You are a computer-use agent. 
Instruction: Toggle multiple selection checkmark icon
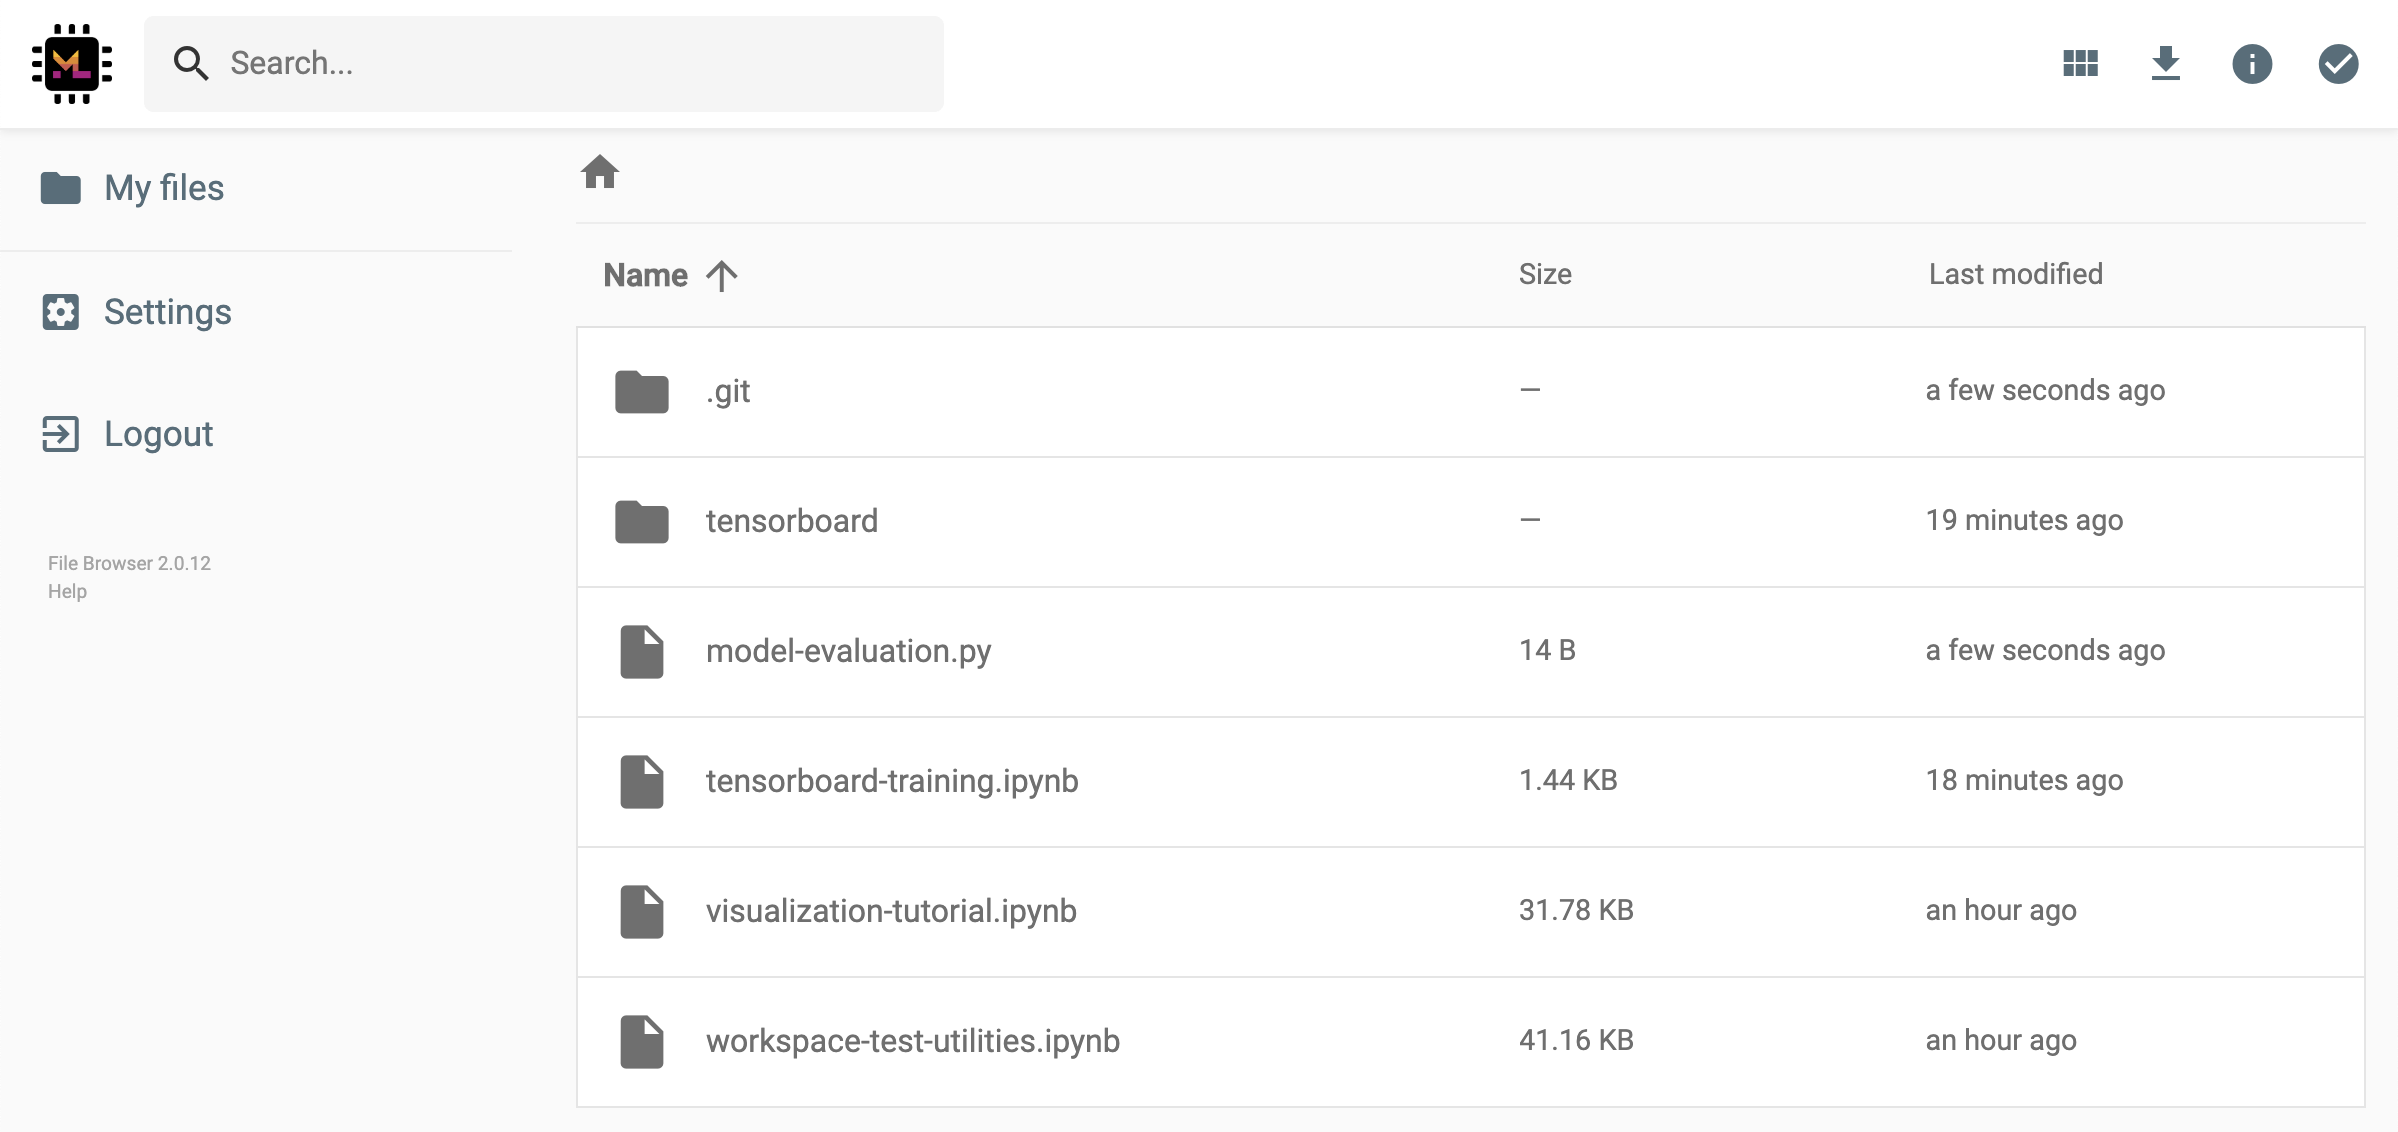[x=2337, y=64]
